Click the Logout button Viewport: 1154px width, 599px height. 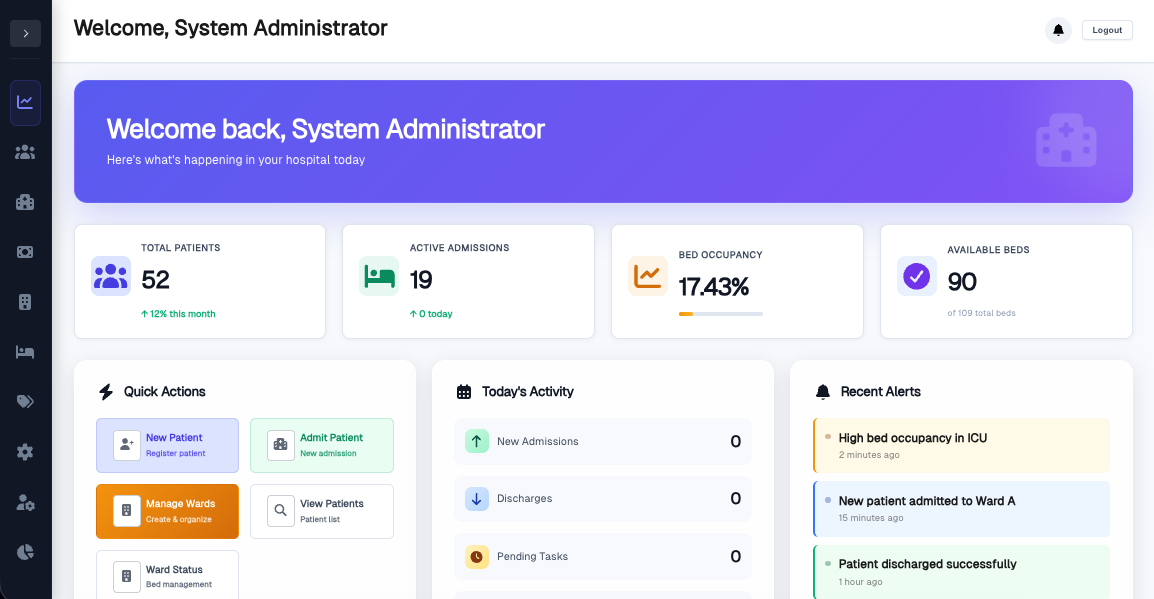[x=1106, y=30]
